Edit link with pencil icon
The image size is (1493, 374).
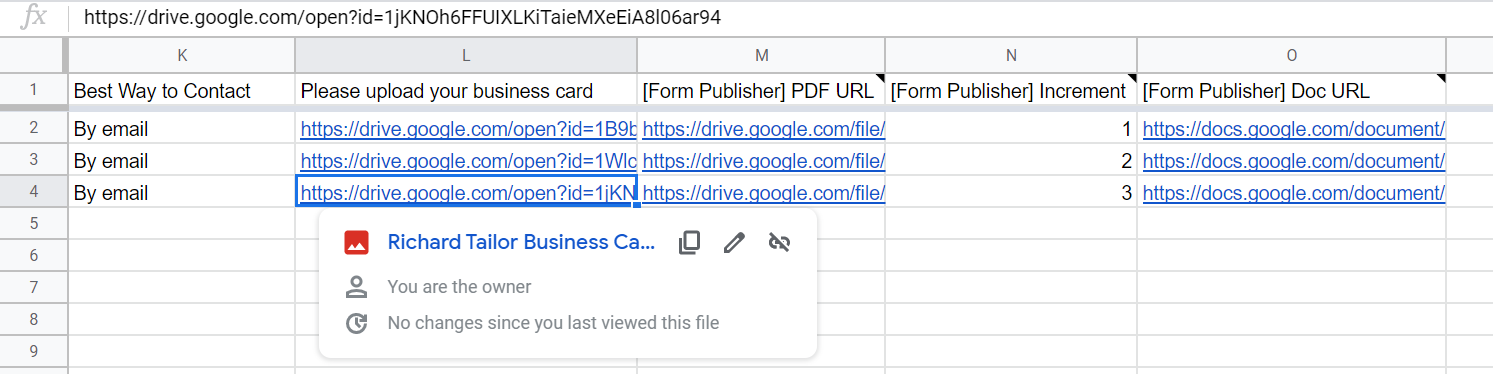pos(734,243)
